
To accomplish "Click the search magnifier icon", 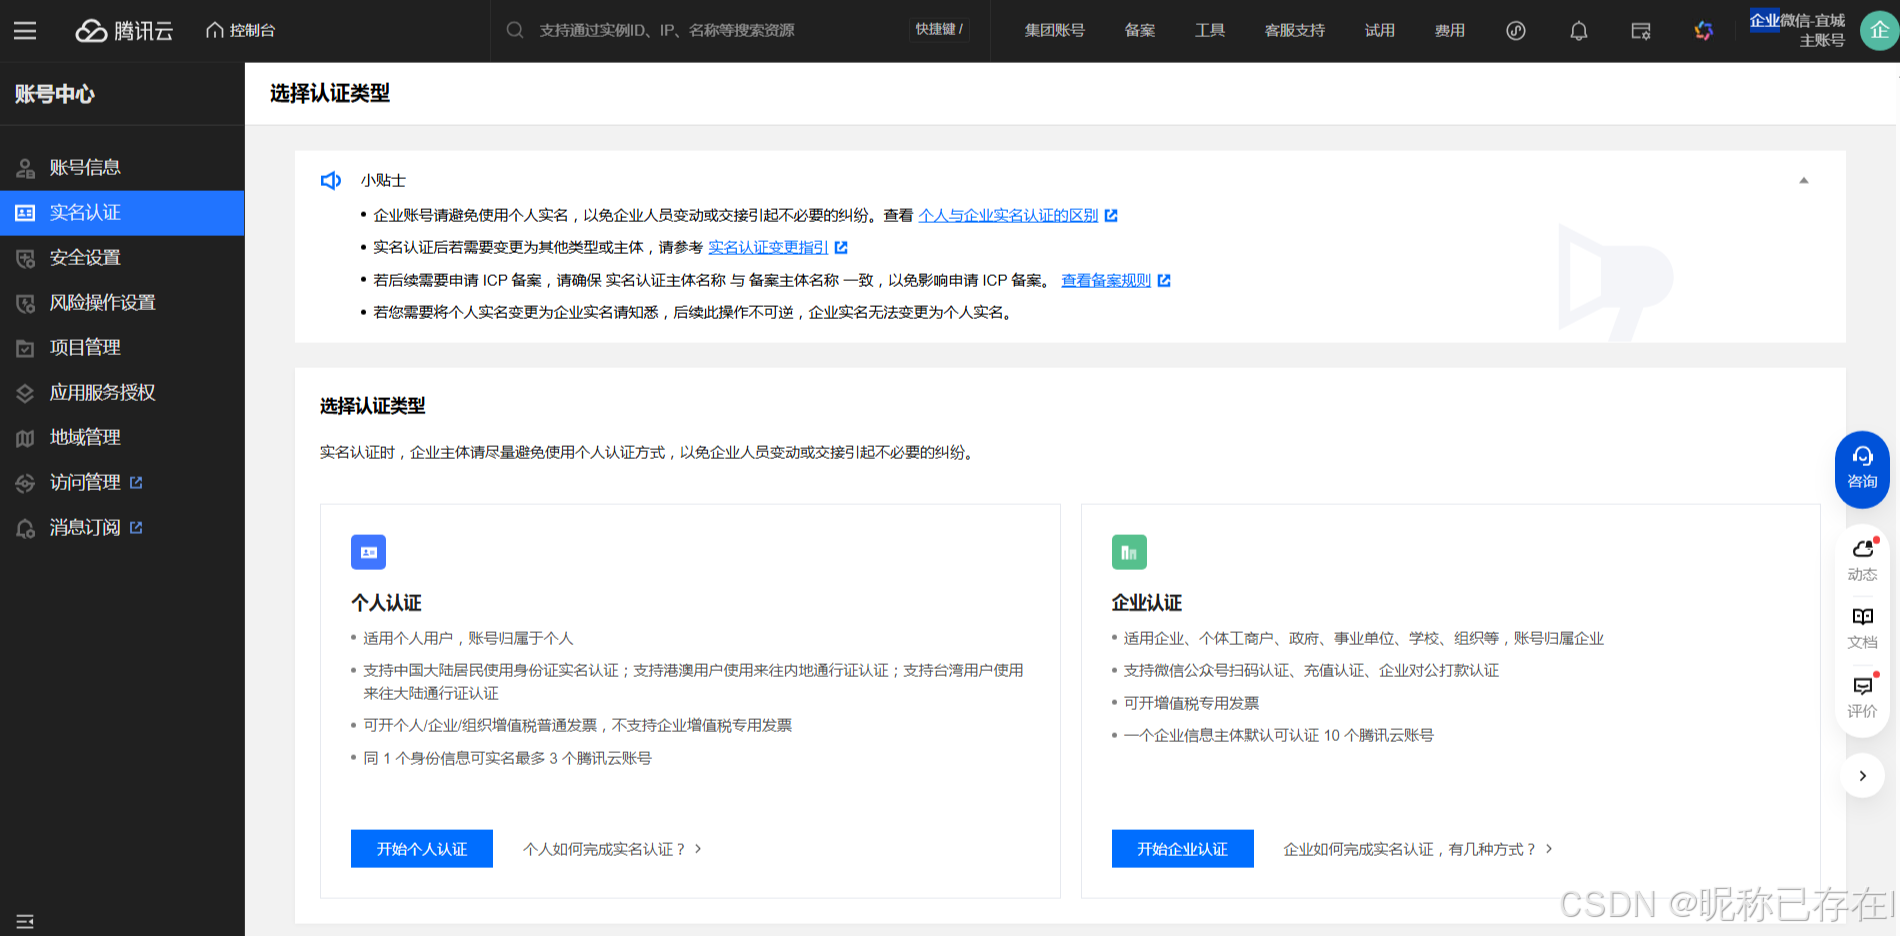I will (x=514, y=29).
